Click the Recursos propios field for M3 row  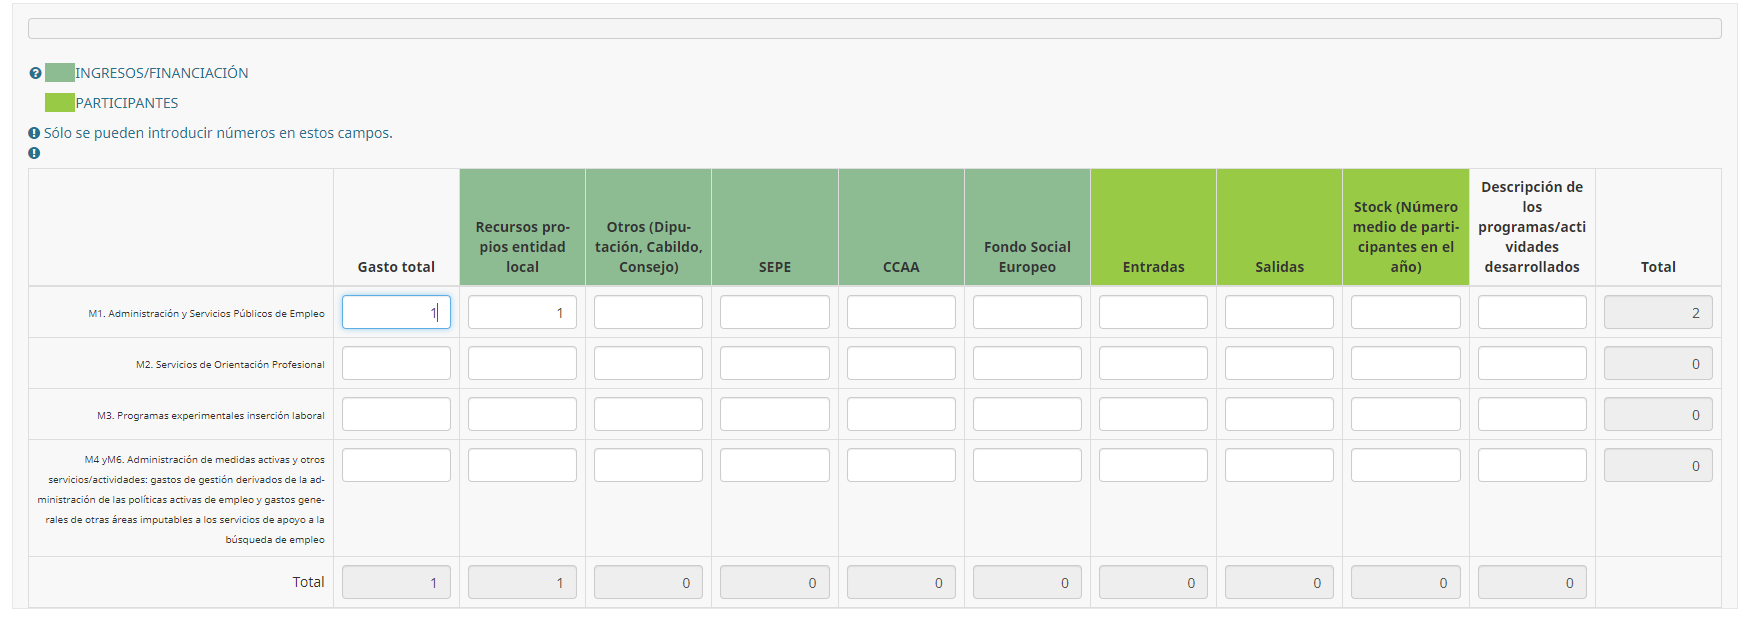[x=522, y=414]
